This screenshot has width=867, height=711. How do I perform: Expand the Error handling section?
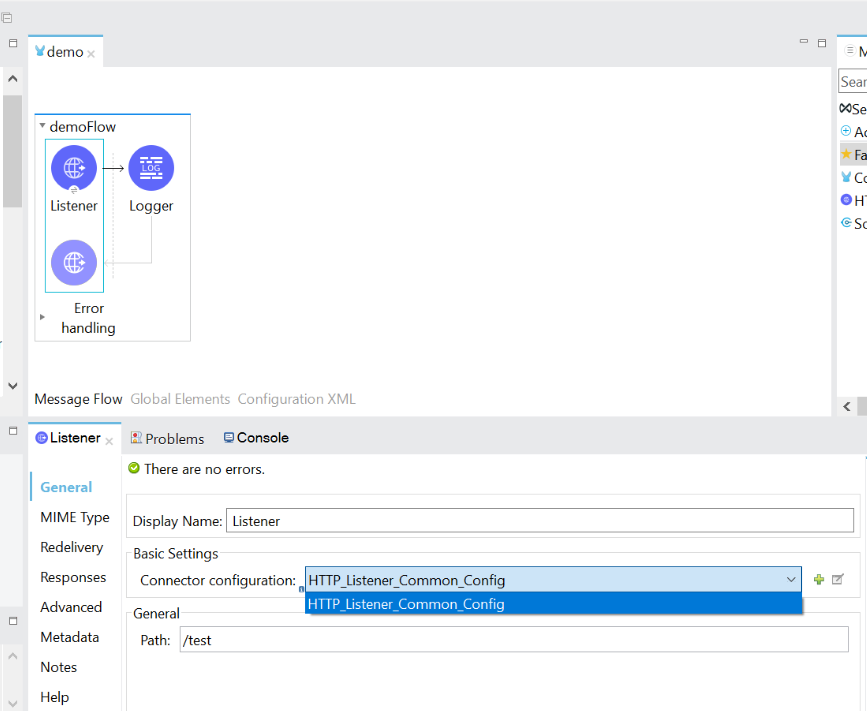click(x=42, y=317)
